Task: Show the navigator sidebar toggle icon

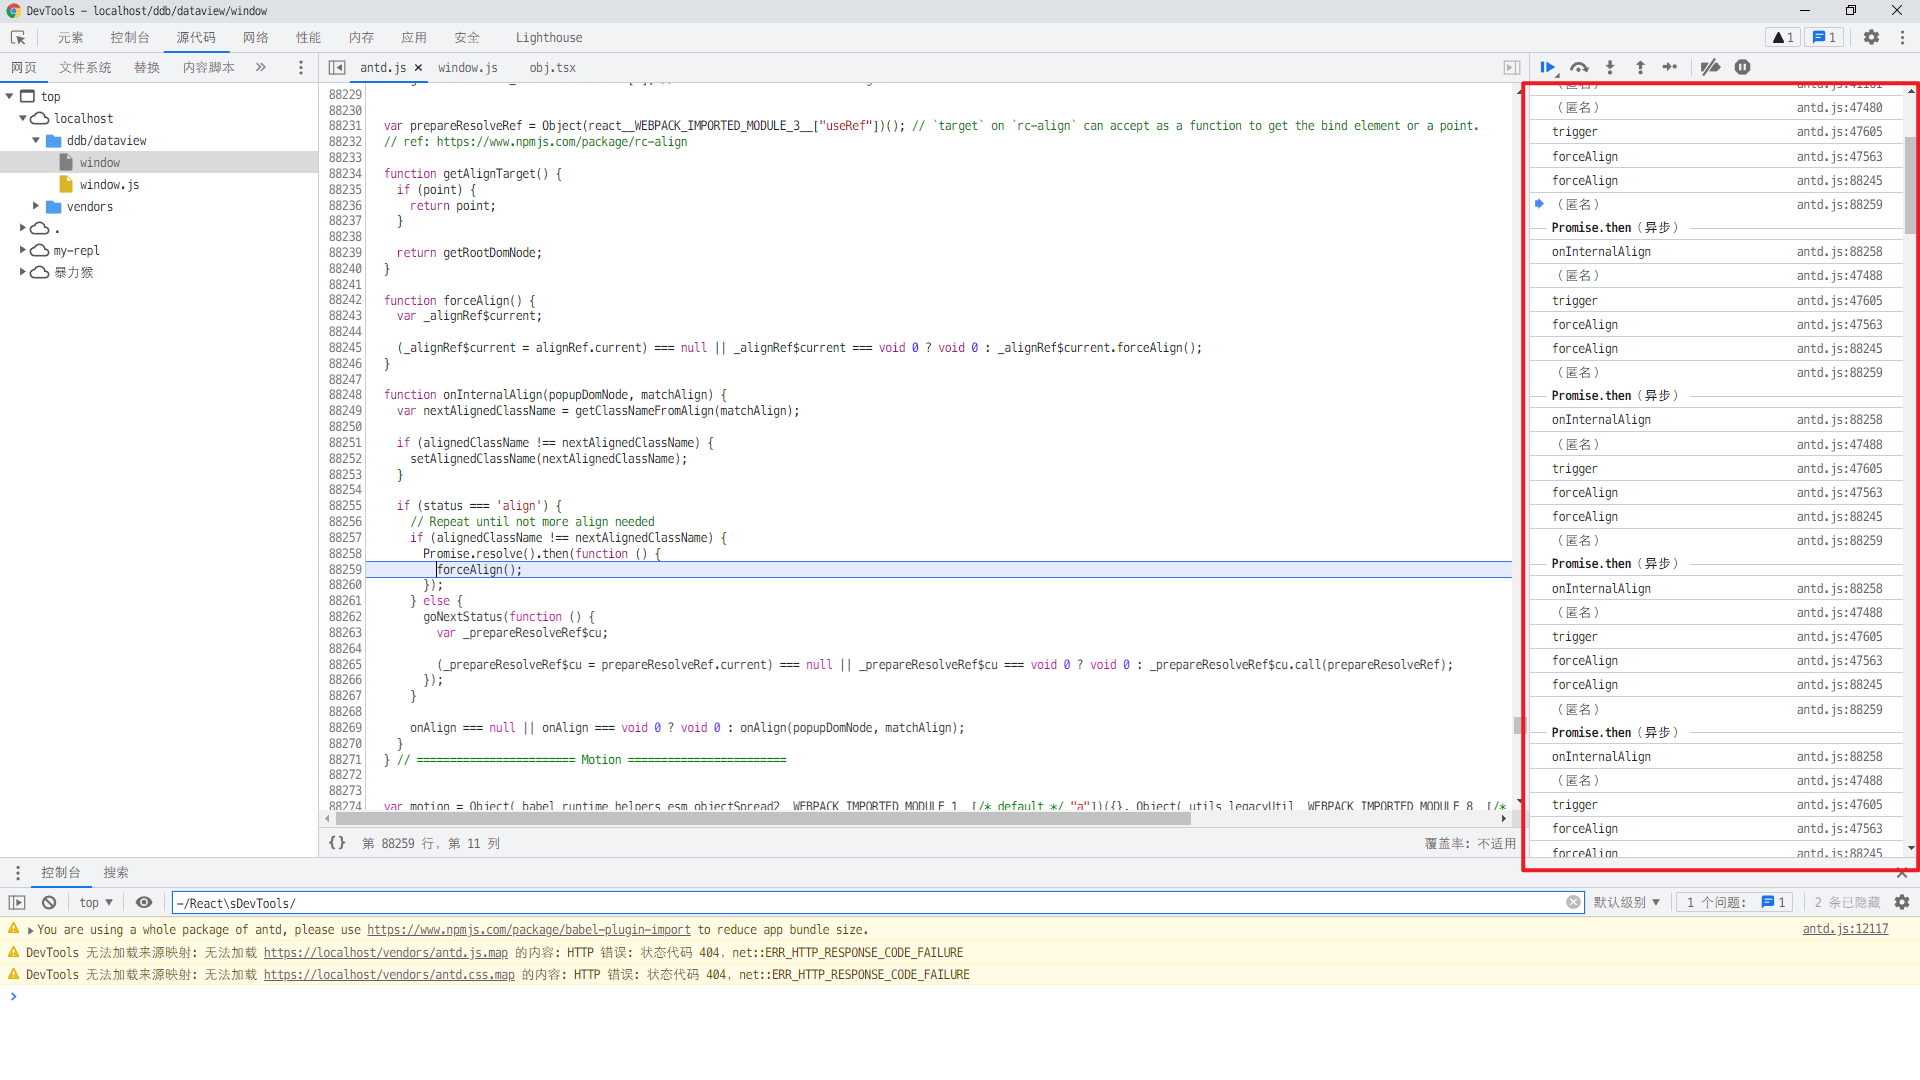Action: coord(337,67)
